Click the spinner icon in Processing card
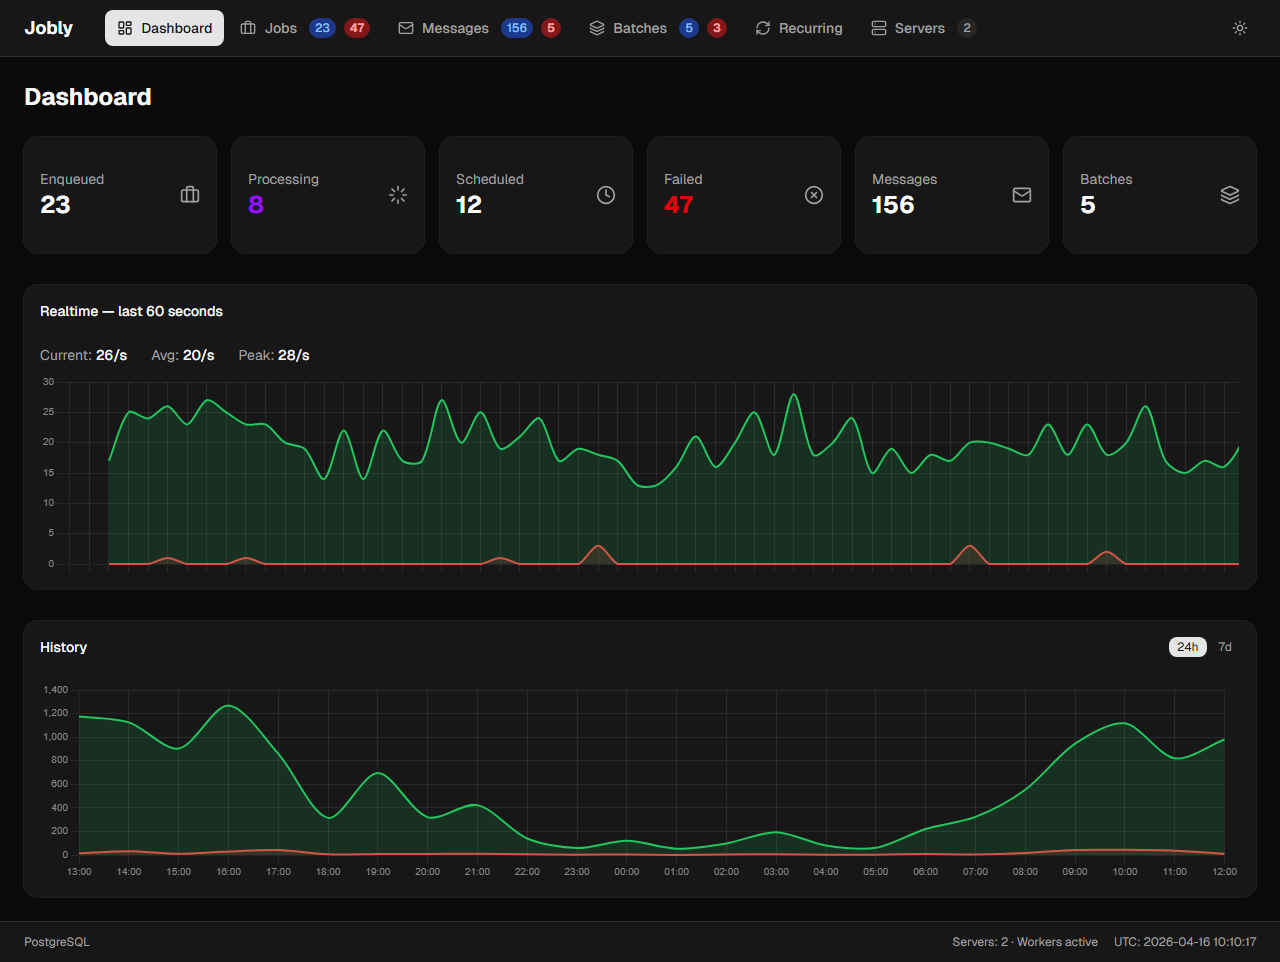 pos(398,195)
